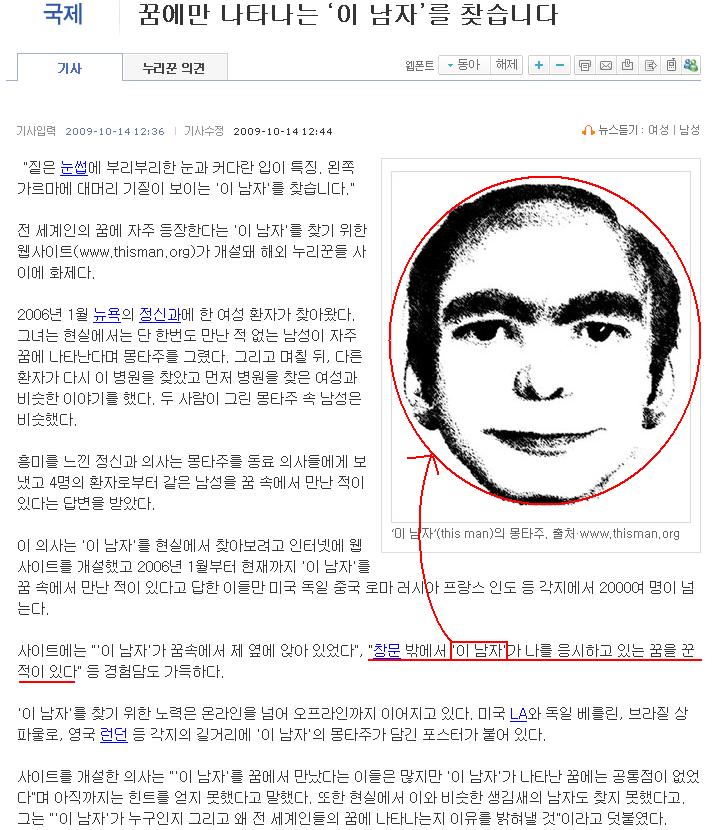Click the headphone news-listening icon
The image size is (715, 830).
(x=588, y=130)
